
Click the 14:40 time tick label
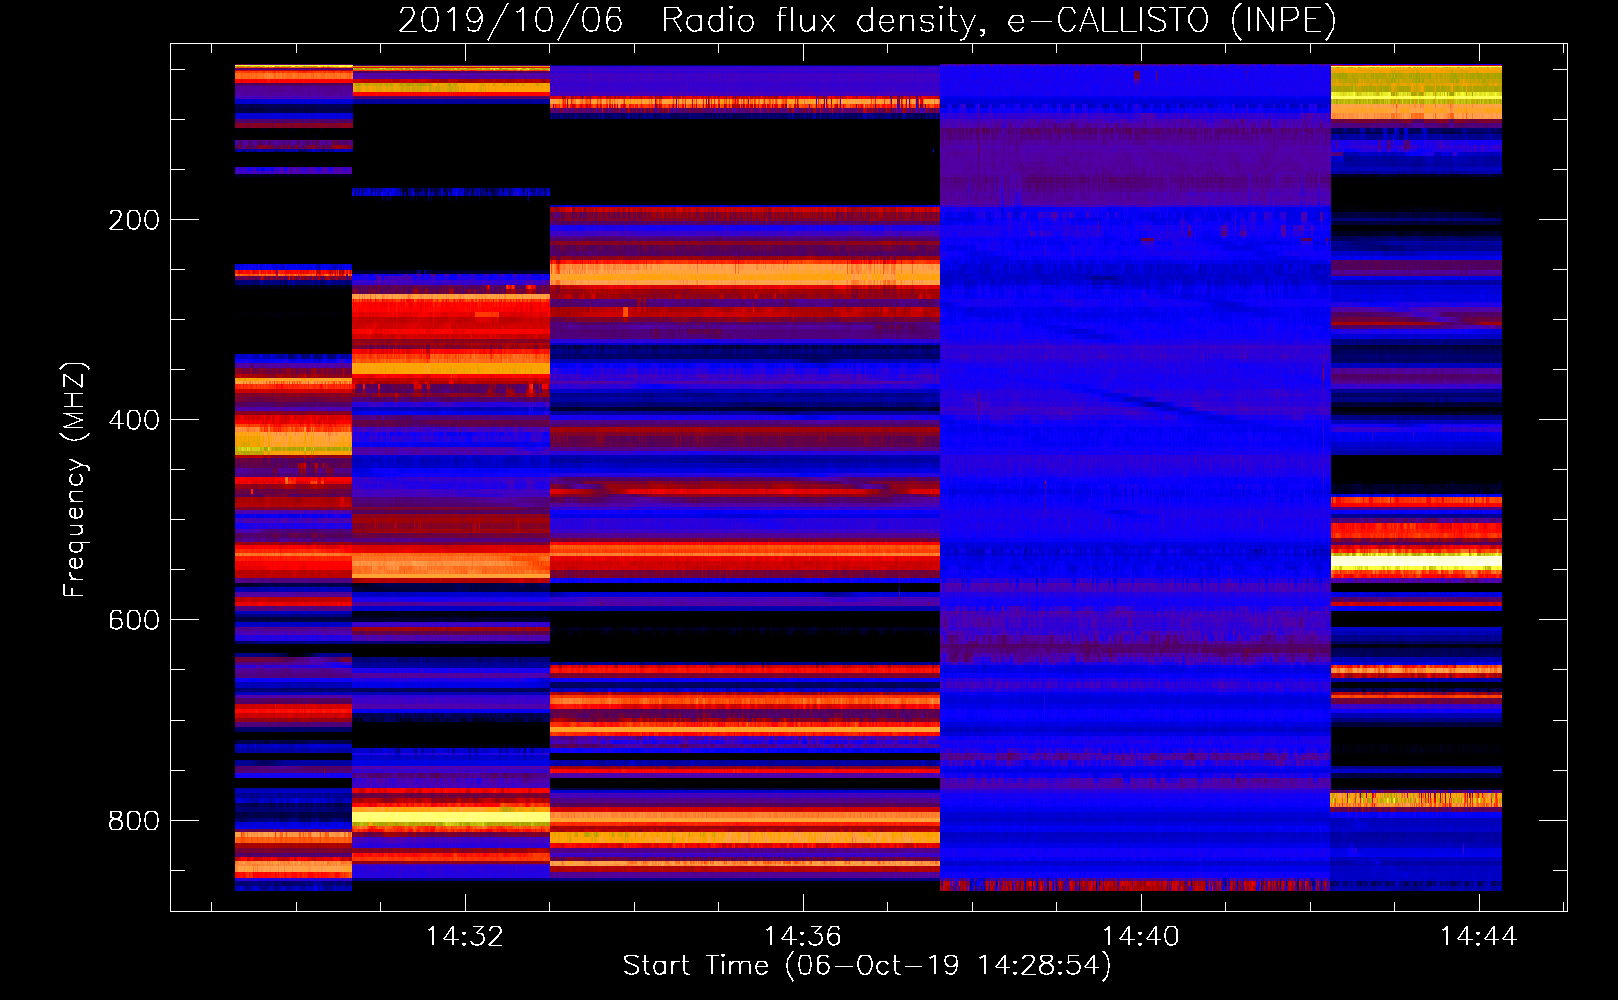pyautogui.click(x=1141, y=937)
